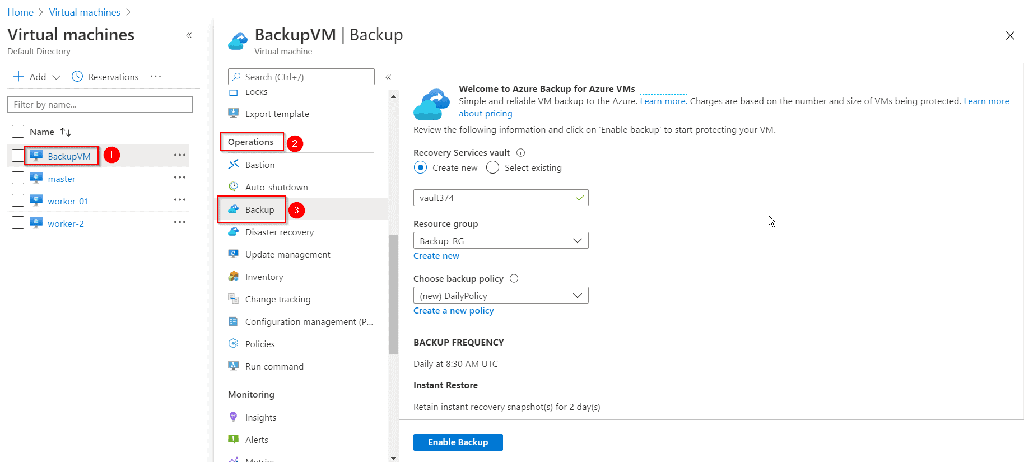Open Configuration management menu item
The image size is (1024, 462).
(307, 322)
